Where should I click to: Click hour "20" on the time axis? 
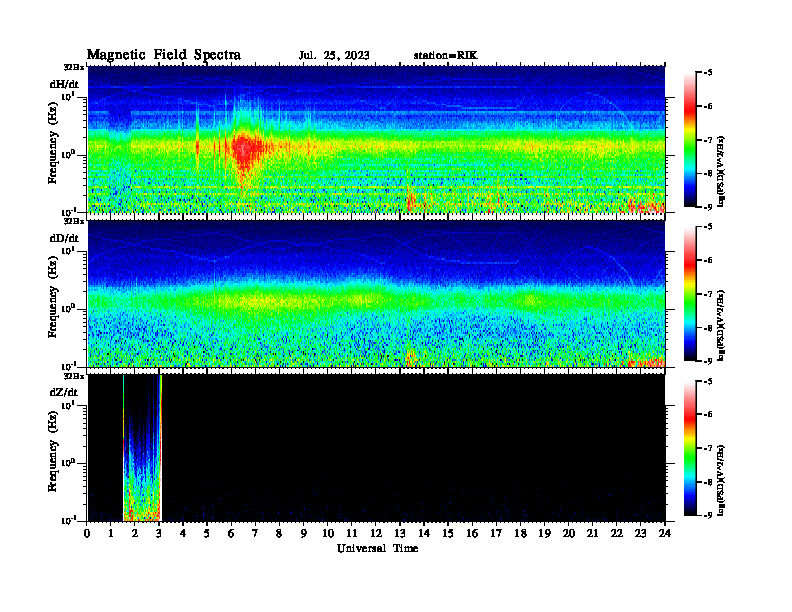568,533
